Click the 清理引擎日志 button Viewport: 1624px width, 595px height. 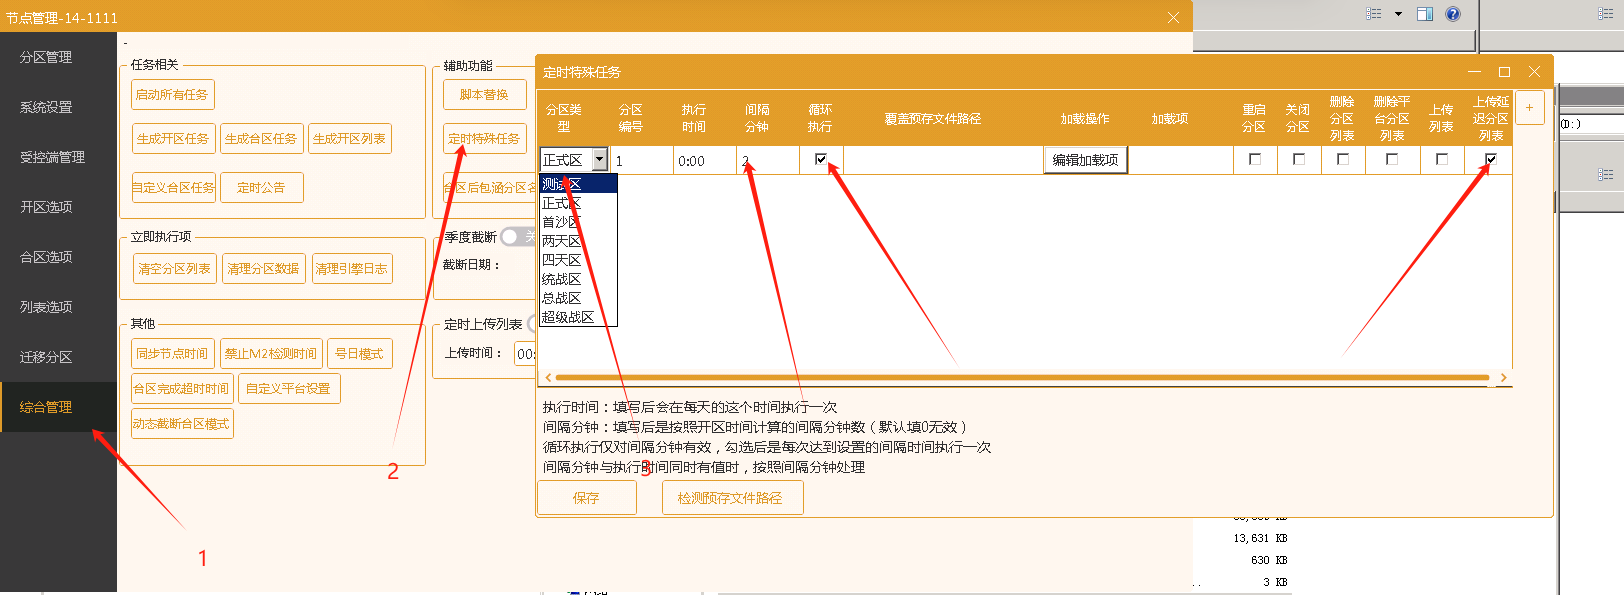click(x=352, y=269)
